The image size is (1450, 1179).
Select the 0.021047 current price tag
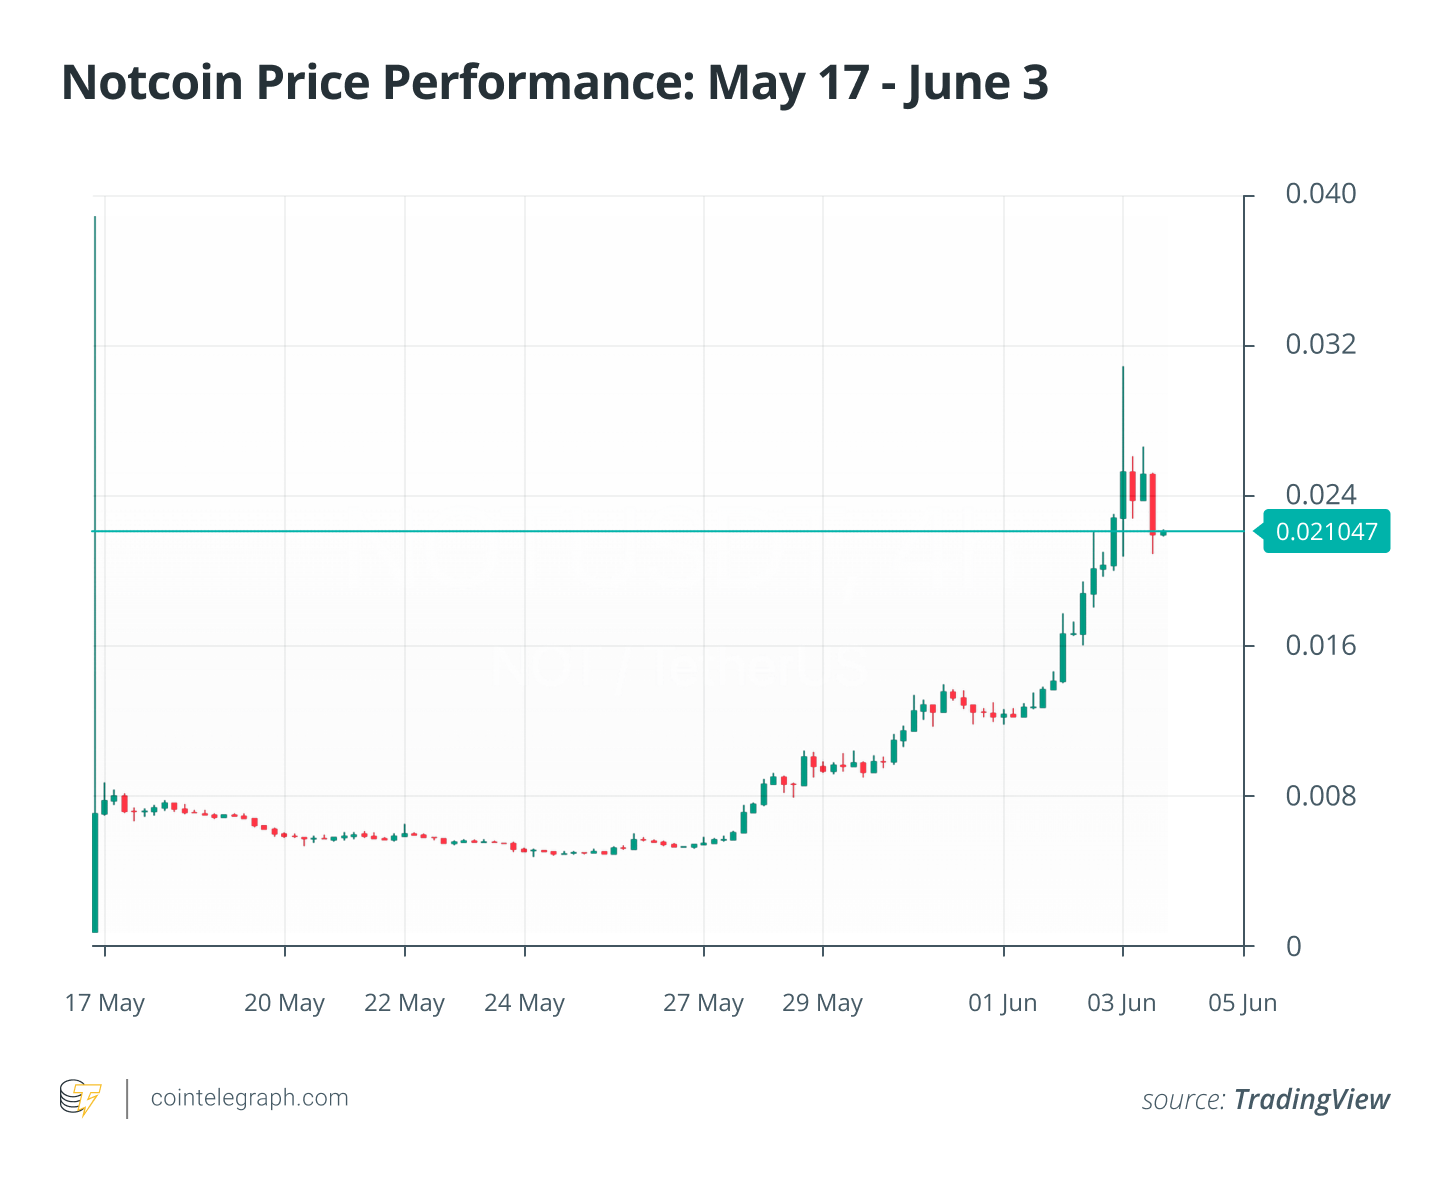(x=1327, y=531)
